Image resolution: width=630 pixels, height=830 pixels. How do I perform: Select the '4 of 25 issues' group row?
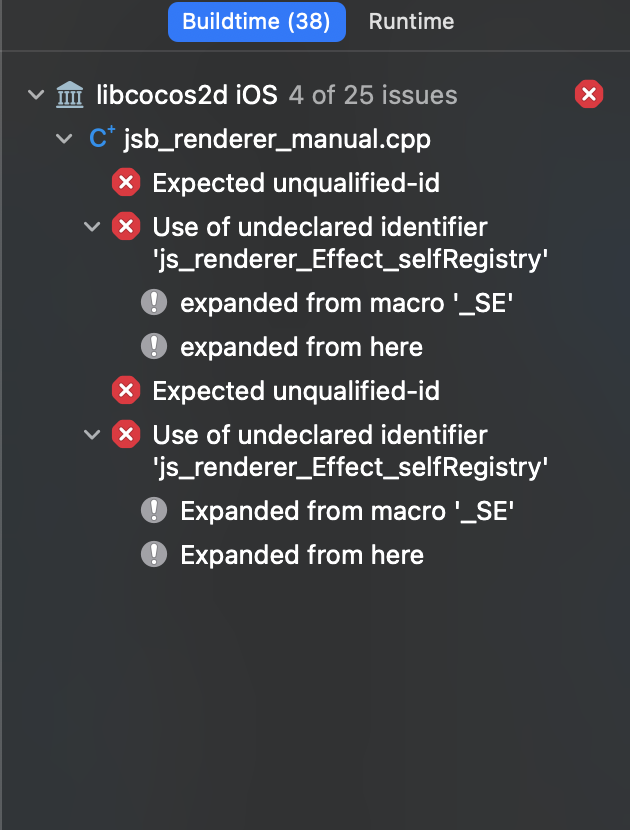(372, 96)
